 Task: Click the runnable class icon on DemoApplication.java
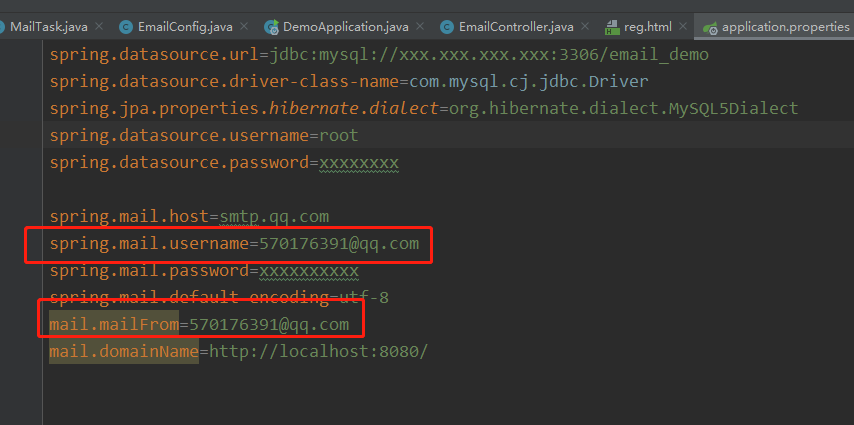[271, 27]
